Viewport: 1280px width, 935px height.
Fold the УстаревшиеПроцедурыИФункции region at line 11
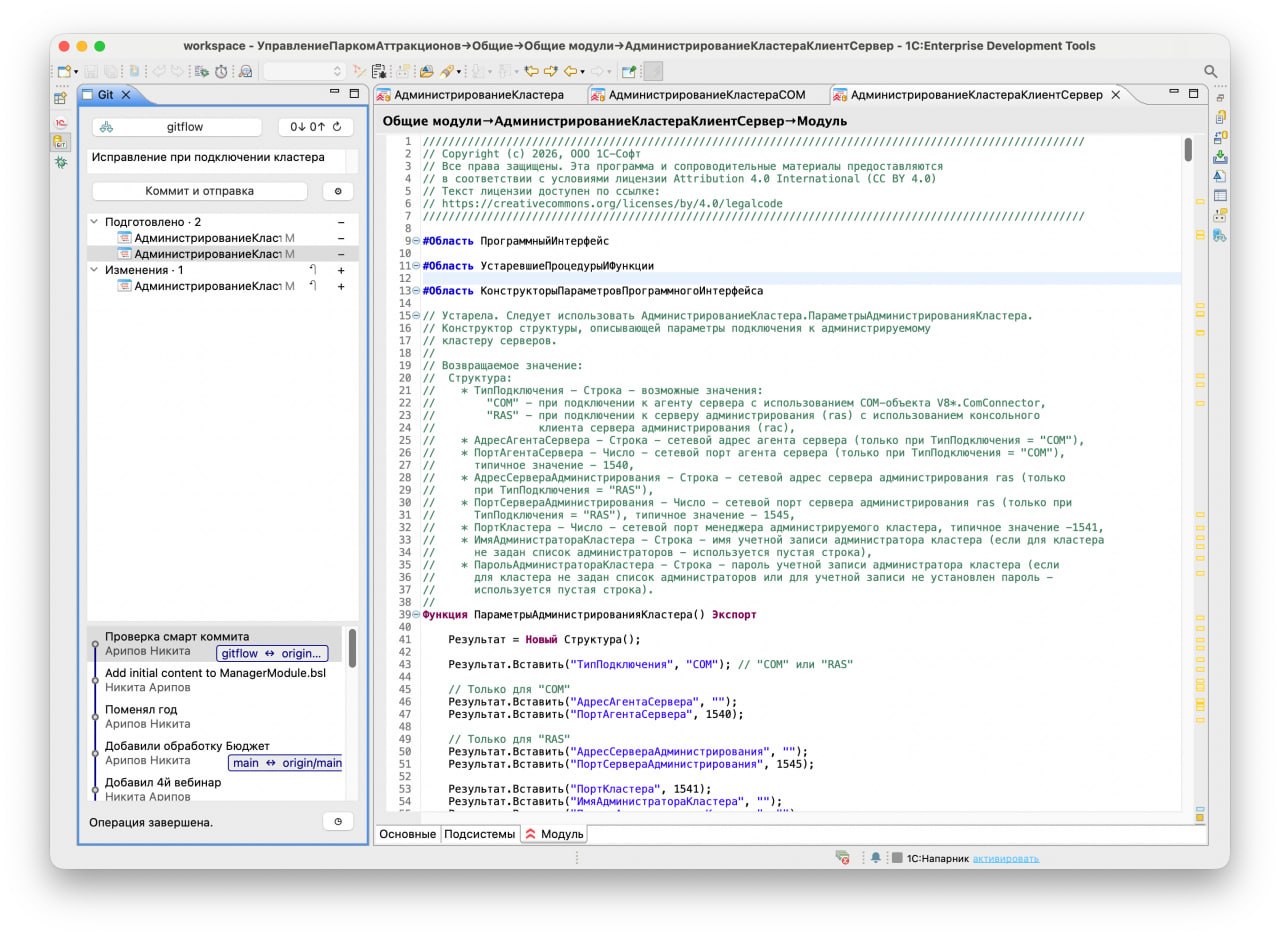coord(416,266)
